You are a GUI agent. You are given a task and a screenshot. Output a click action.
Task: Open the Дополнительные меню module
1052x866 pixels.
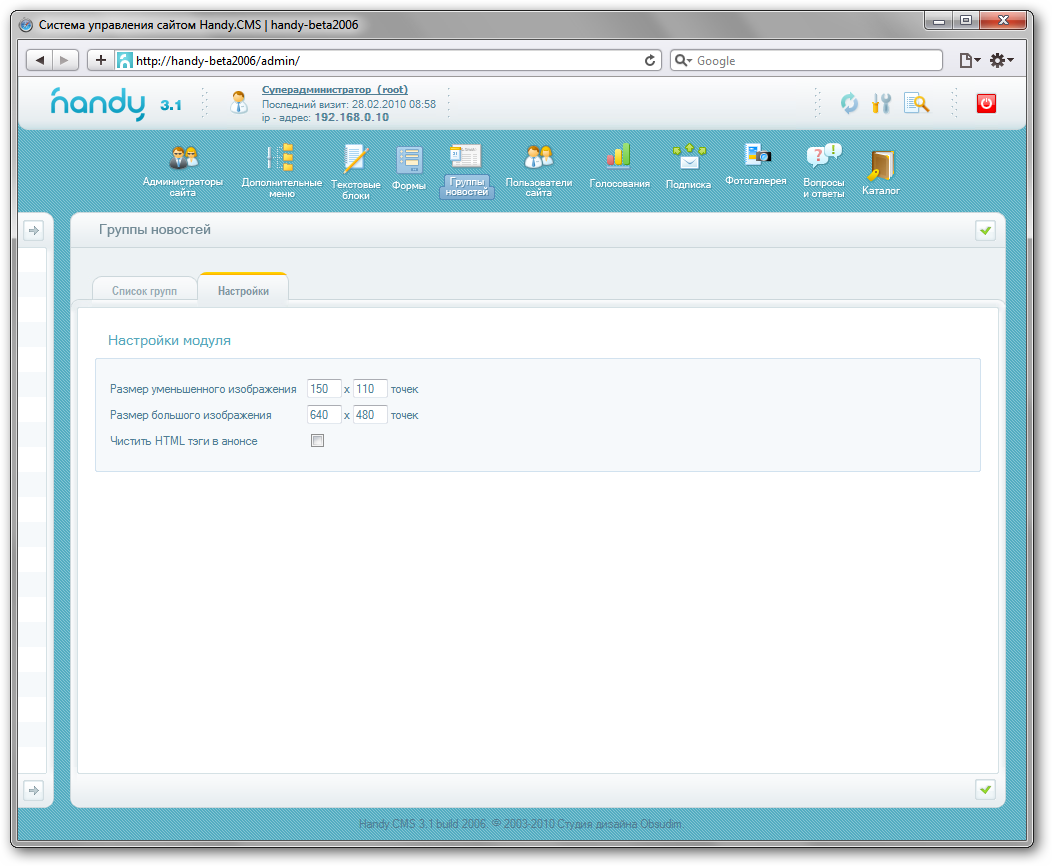[281, 170]
